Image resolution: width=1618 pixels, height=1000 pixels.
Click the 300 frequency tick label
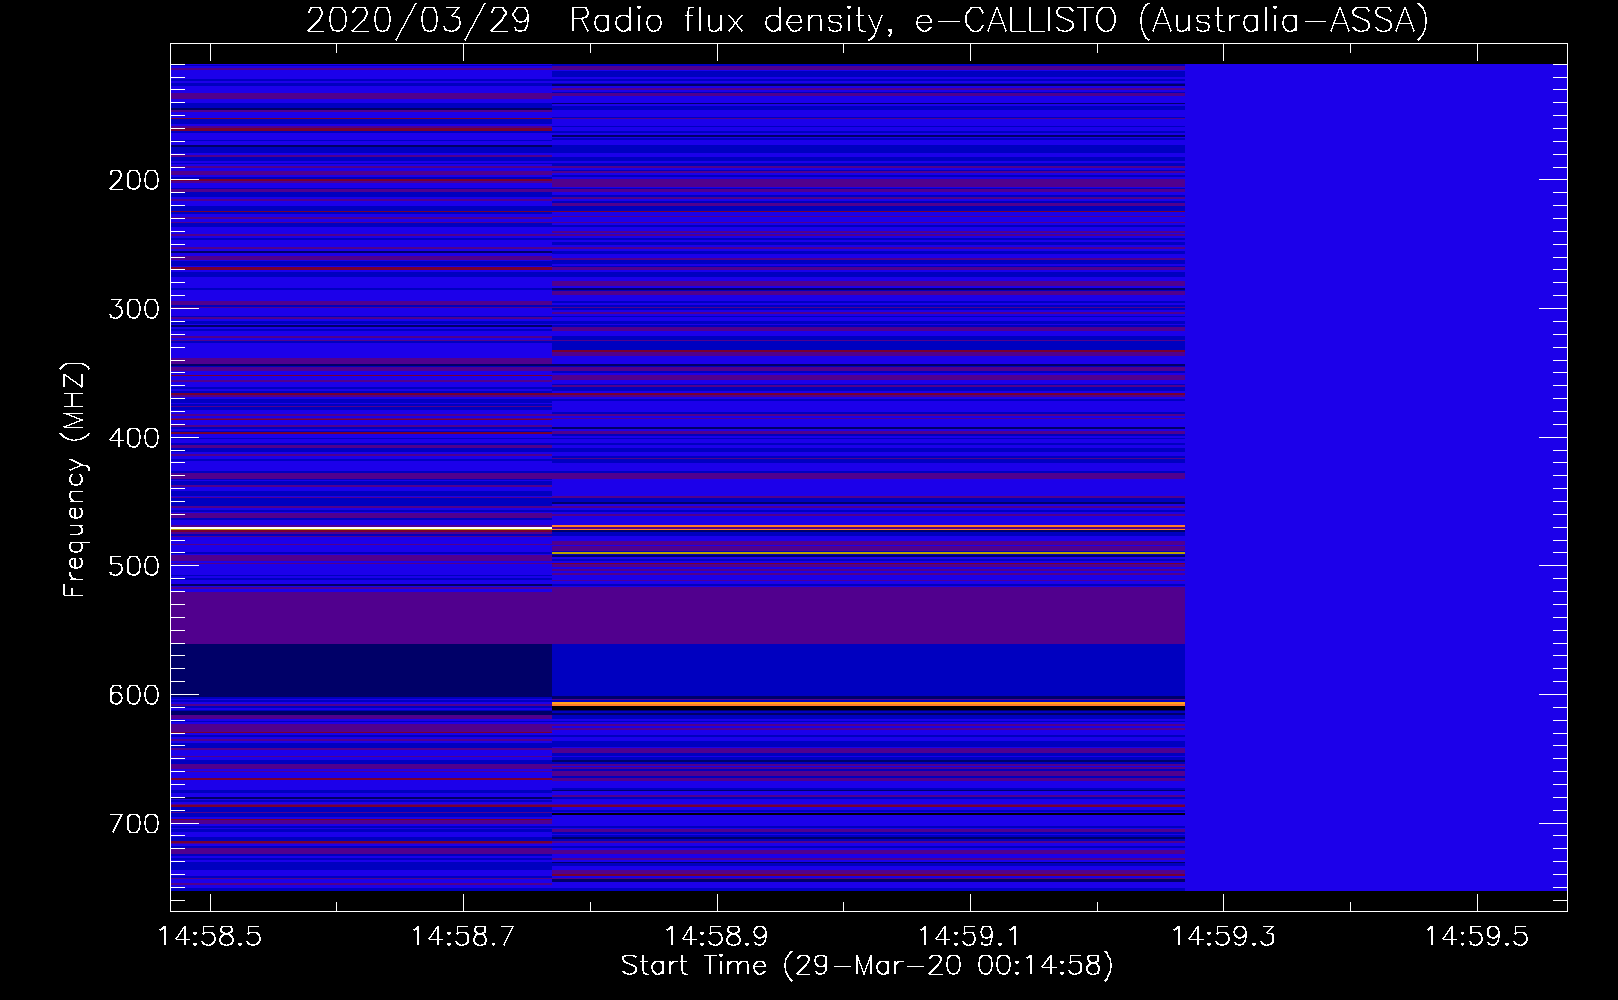(134, 309)
